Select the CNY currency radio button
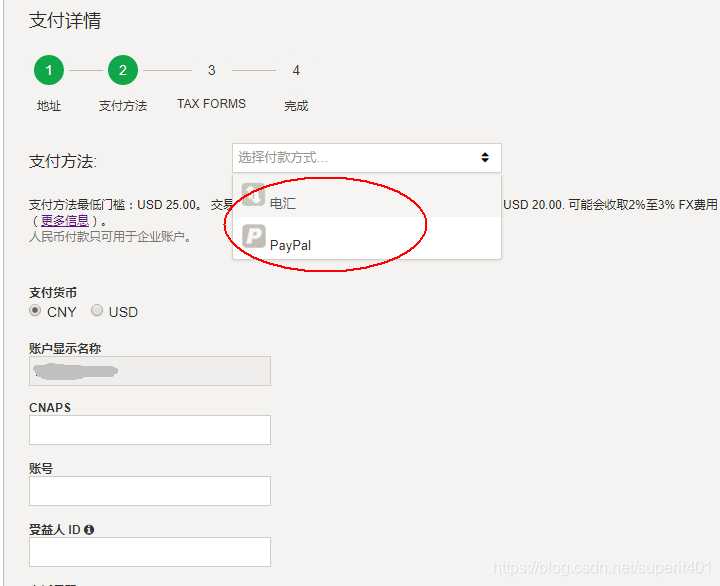The height and width of the screenshot is (586, 720). click(35, 310)
